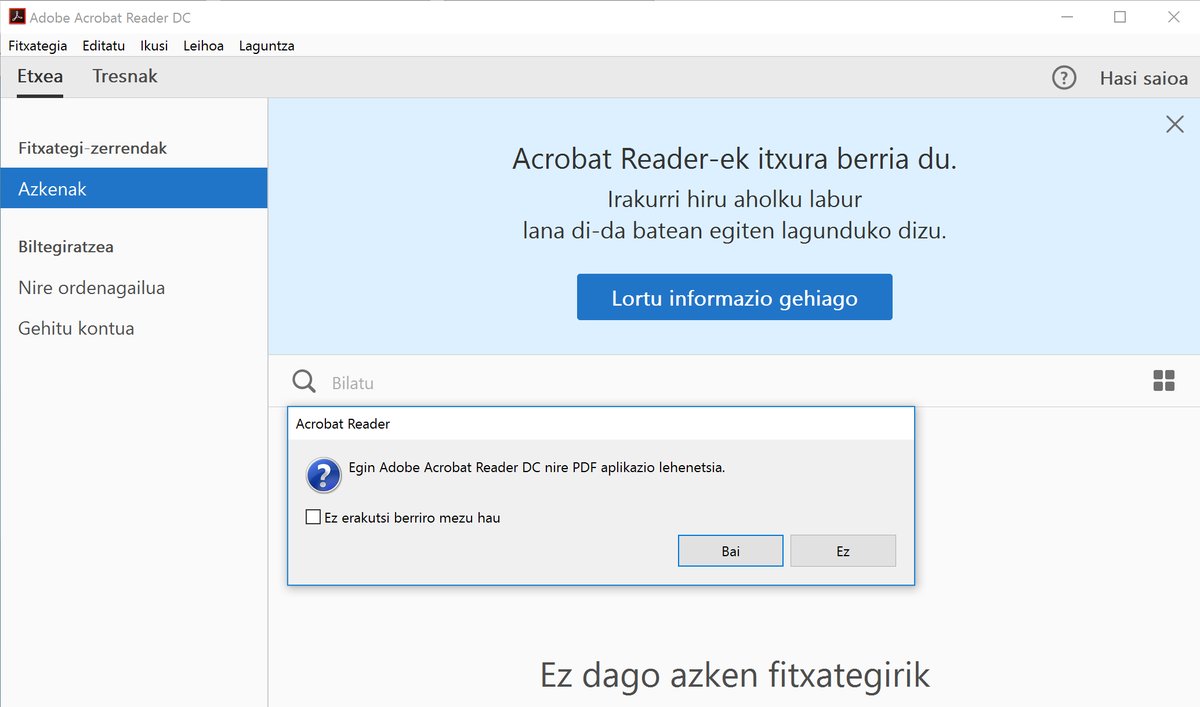Open the Leihoa menu
Image resolution: width=1200 pixels, height=707 pixels.
(204, 45)
